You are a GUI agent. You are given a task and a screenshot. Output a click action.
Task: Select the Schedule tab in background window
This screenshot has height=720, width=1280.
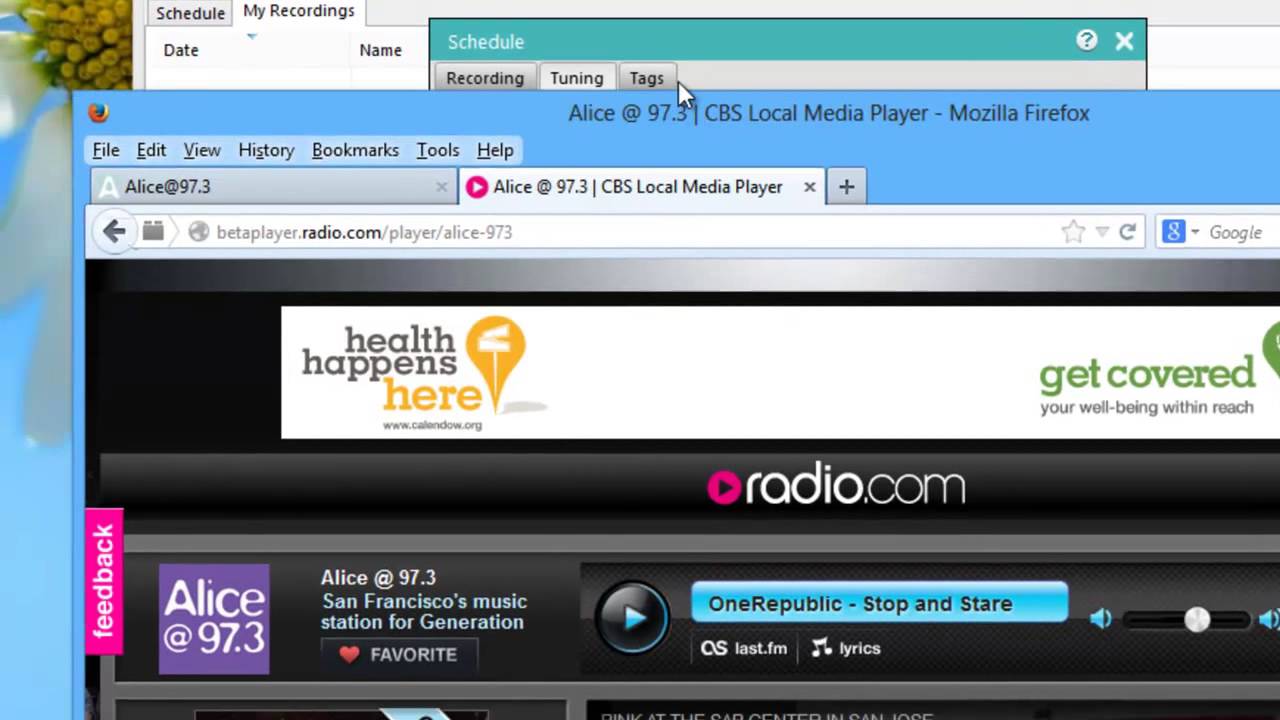coord(190,13)
